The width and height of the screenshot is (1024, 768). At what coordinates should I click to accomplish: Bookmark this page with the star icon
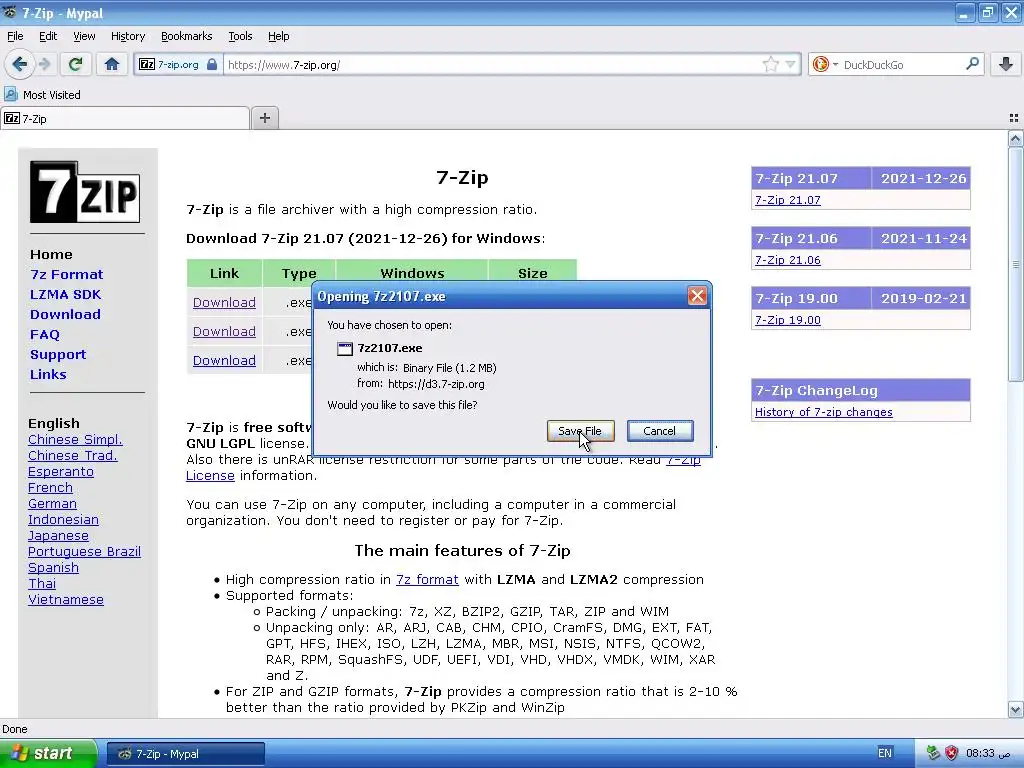point(771,64)
